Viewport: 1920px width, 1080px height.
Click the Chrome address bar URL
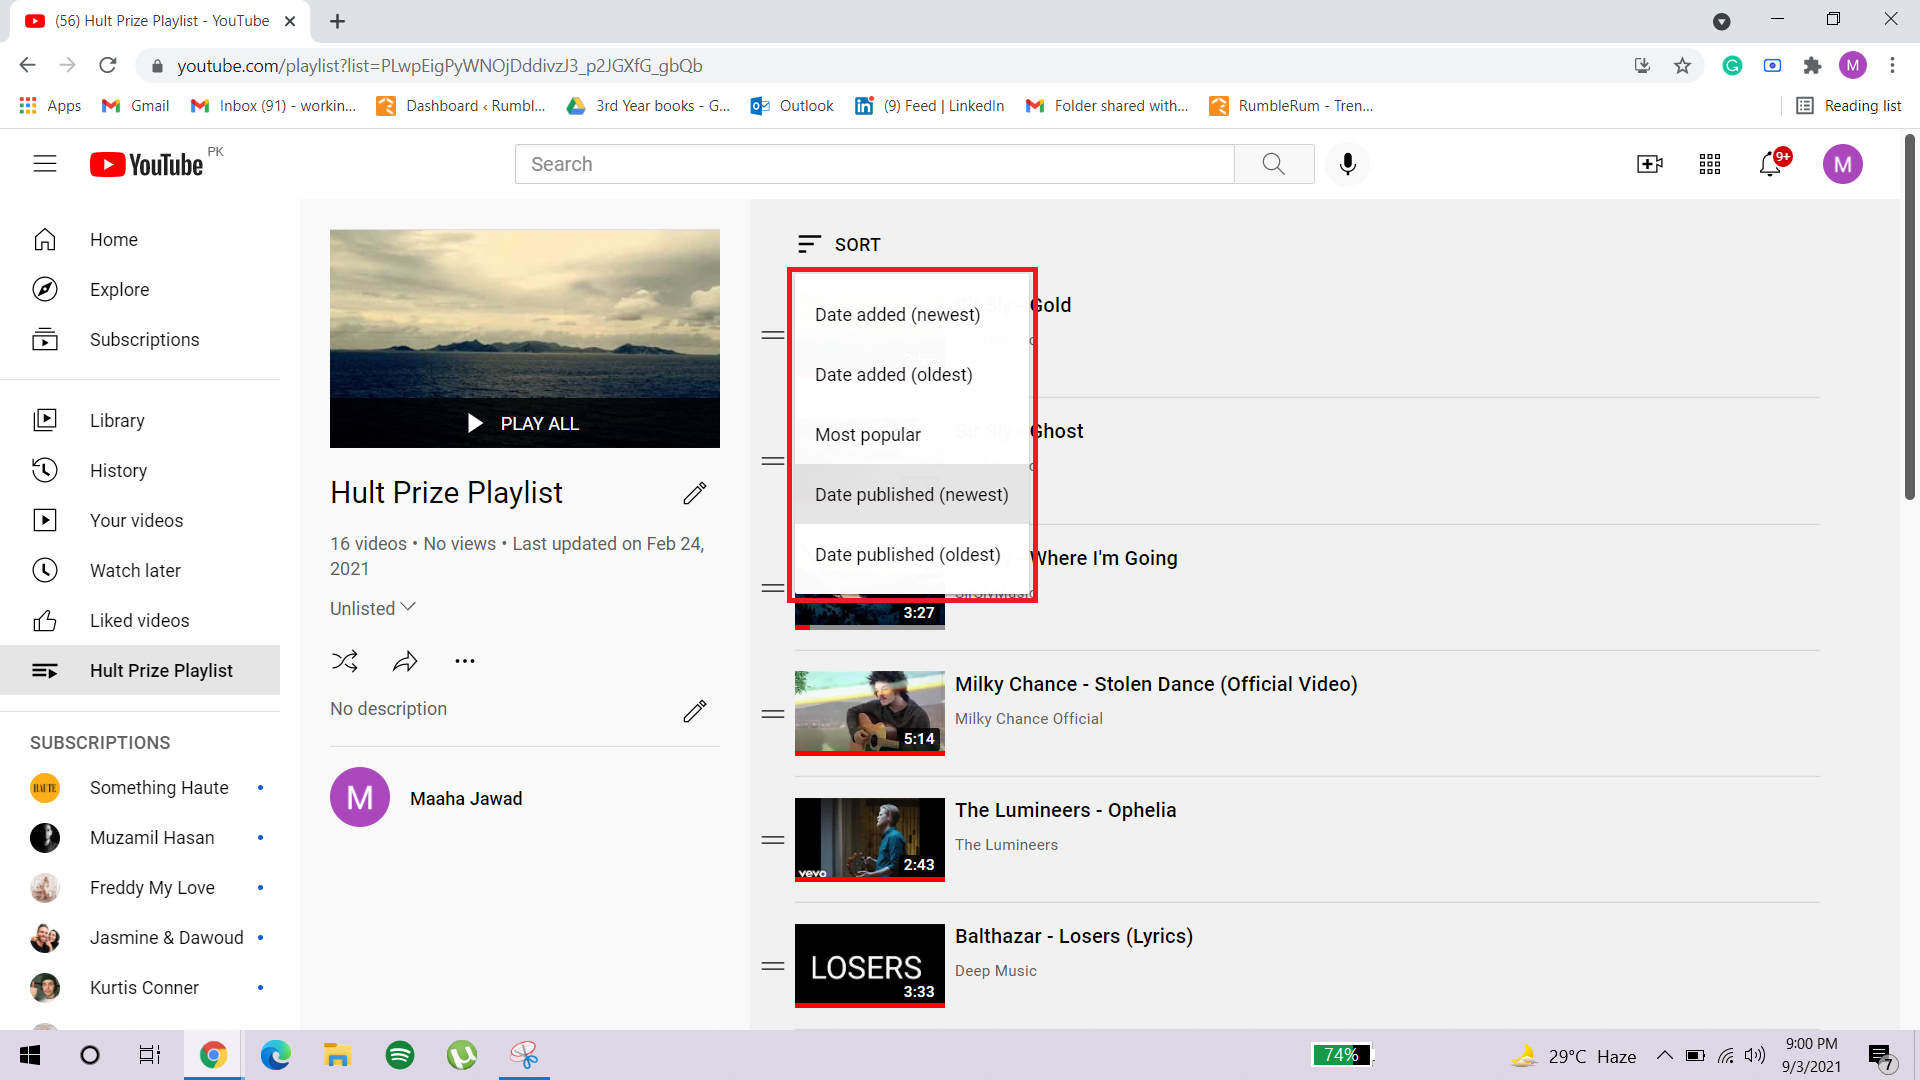(440, 66)
